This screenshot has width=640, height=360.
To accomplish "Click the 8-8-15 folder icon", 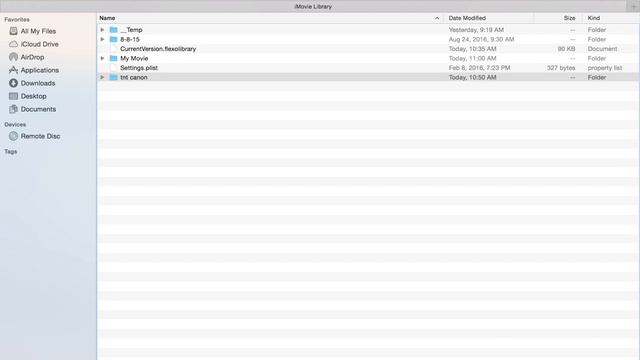I will tap(113, 39).
